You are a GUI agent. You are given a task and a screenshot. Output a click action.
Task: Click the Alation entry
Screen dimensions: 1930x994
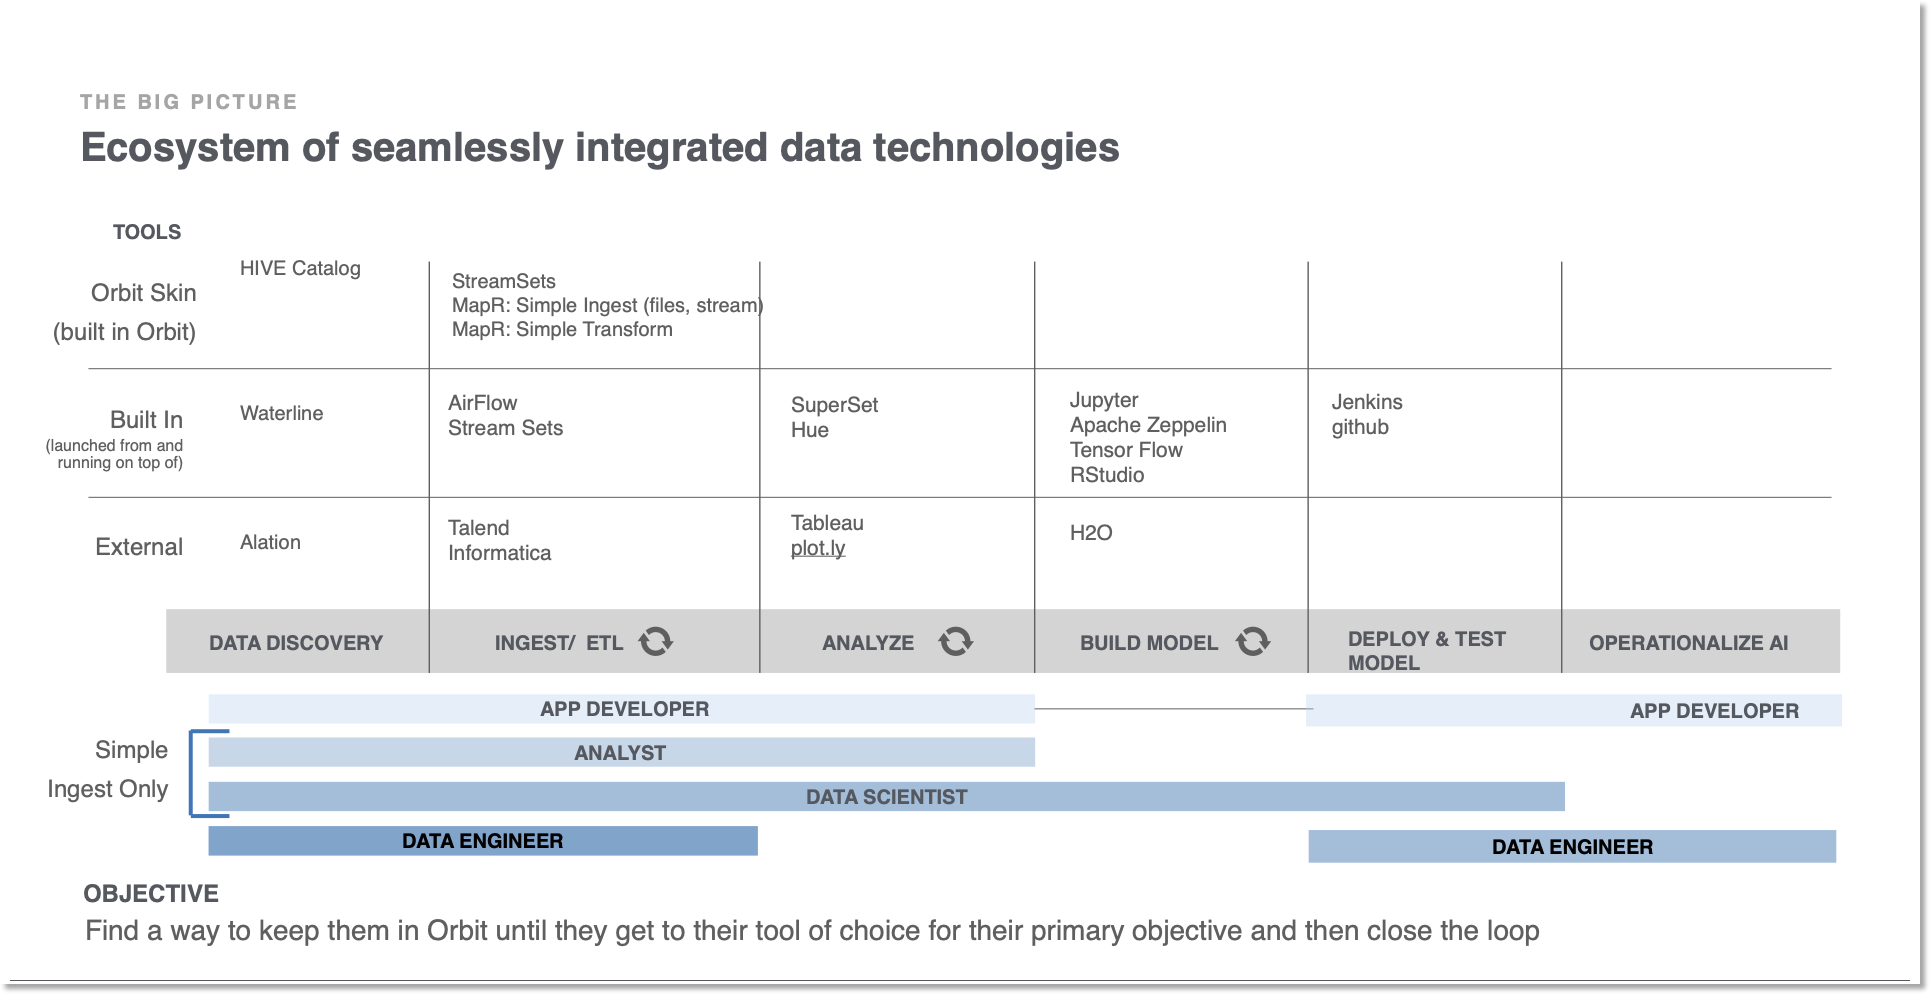pos(270,542)
